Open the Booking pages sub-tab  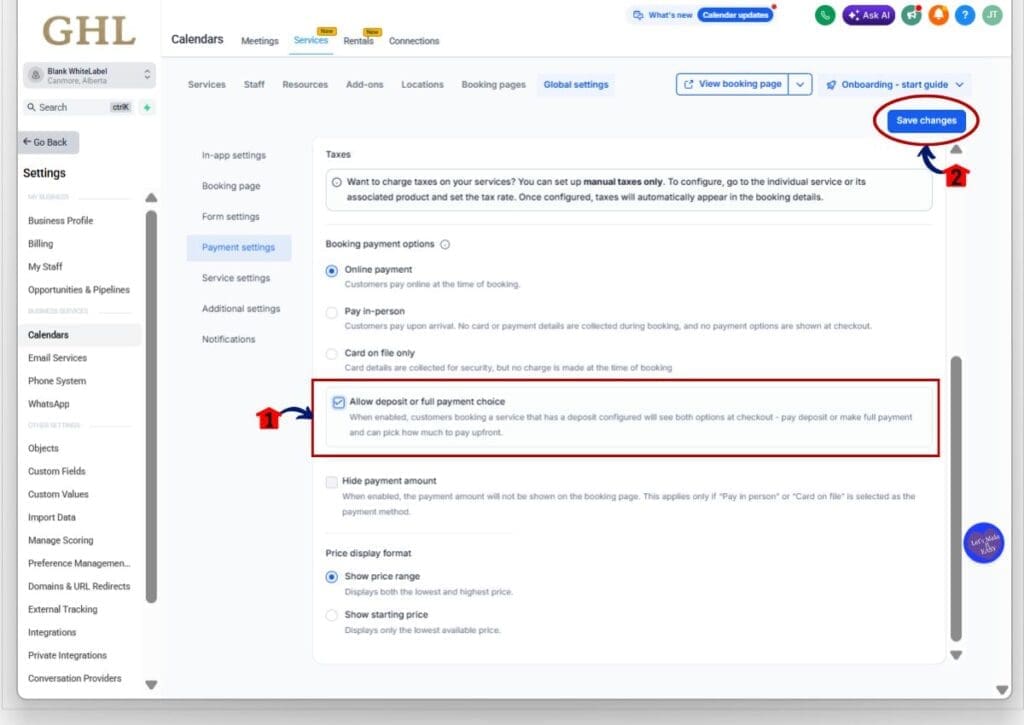[x=493, y=85]
